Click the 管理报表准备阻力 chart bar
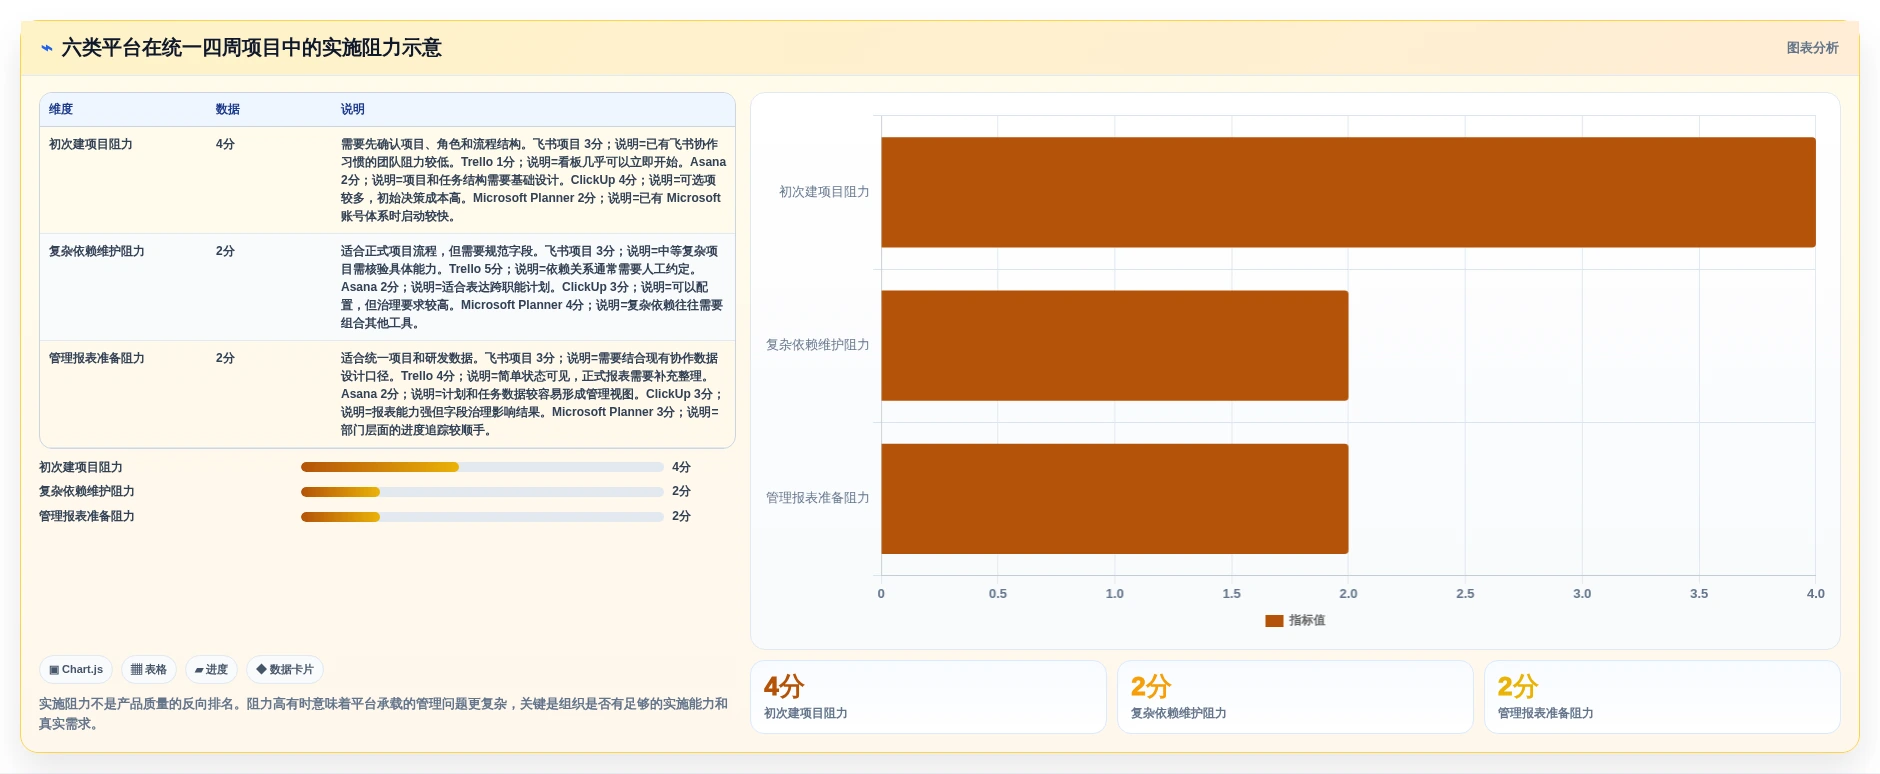Image resolution: width=1880 pixels, height=774 pixels. coord(1115,499)
